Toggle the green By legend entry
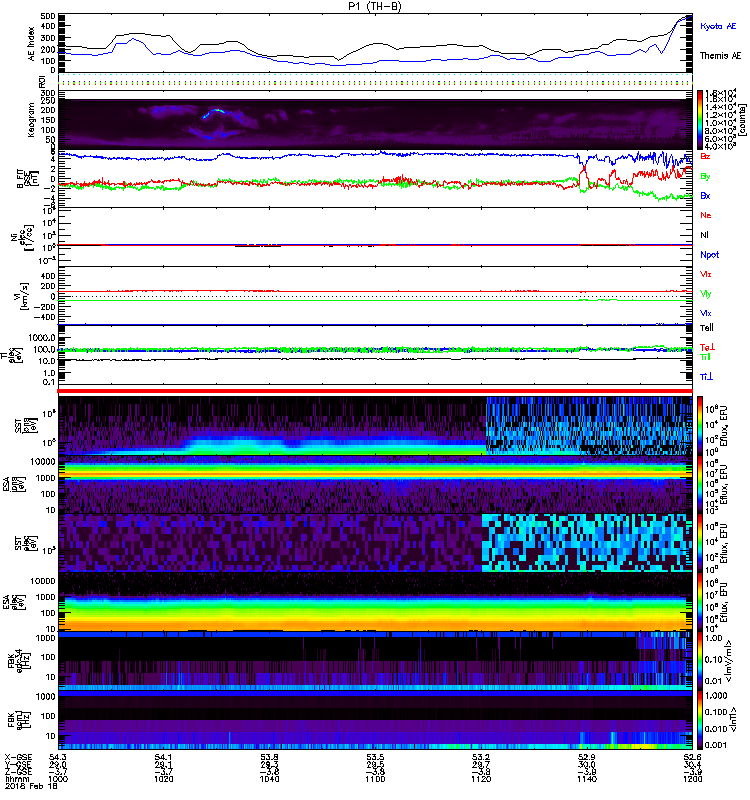The height and width of the screenshot is (800, 750). point(706,176)
